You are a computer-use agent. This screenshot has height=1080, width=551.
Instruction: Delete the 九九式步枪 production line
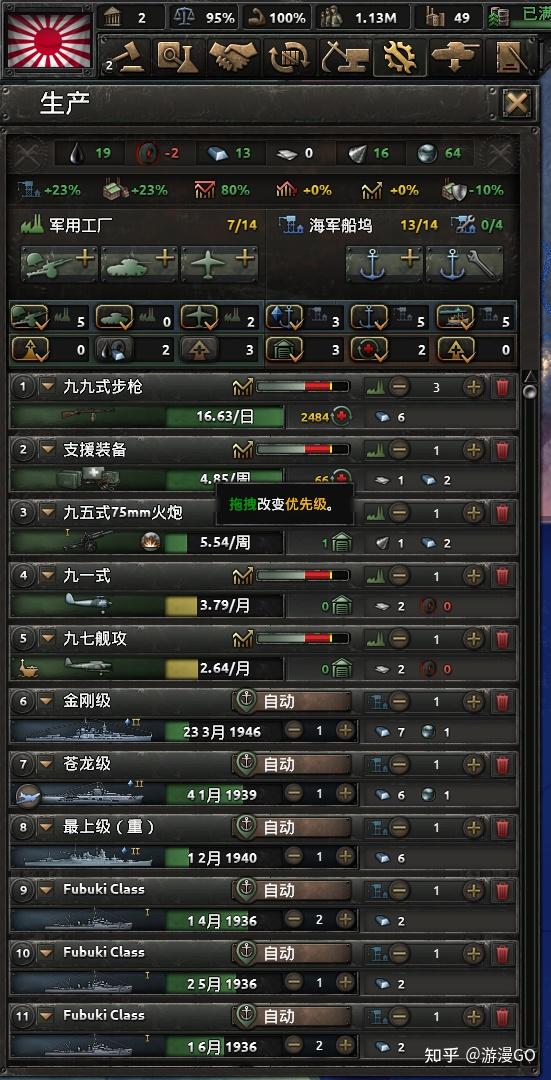(503, 388)
